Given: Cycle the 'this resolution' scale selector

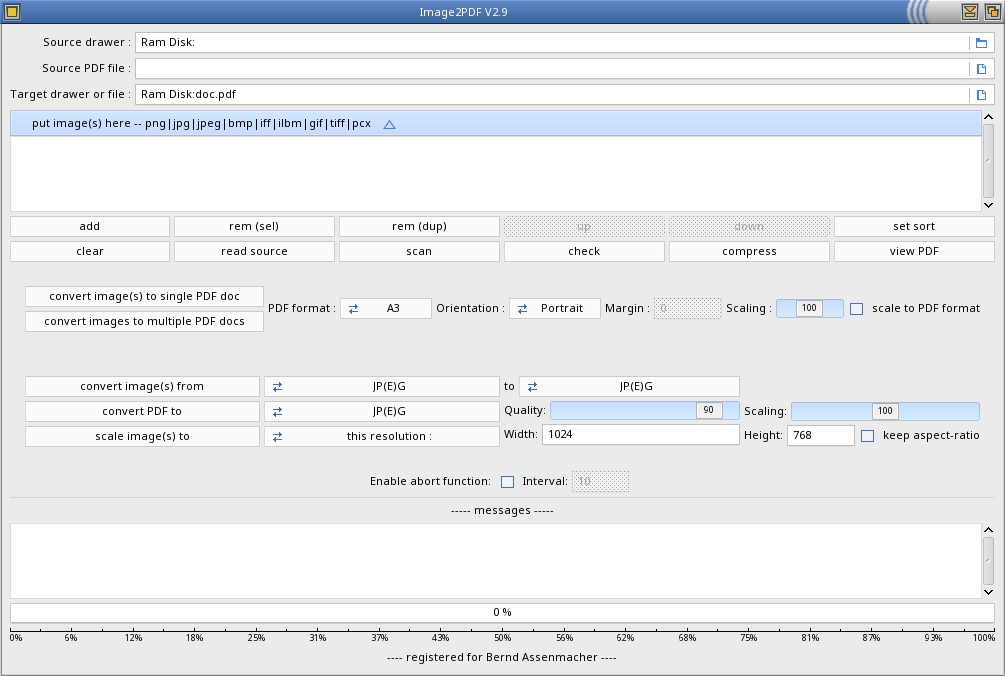Looking at the screenshot, I should click(x=381, y=437).
